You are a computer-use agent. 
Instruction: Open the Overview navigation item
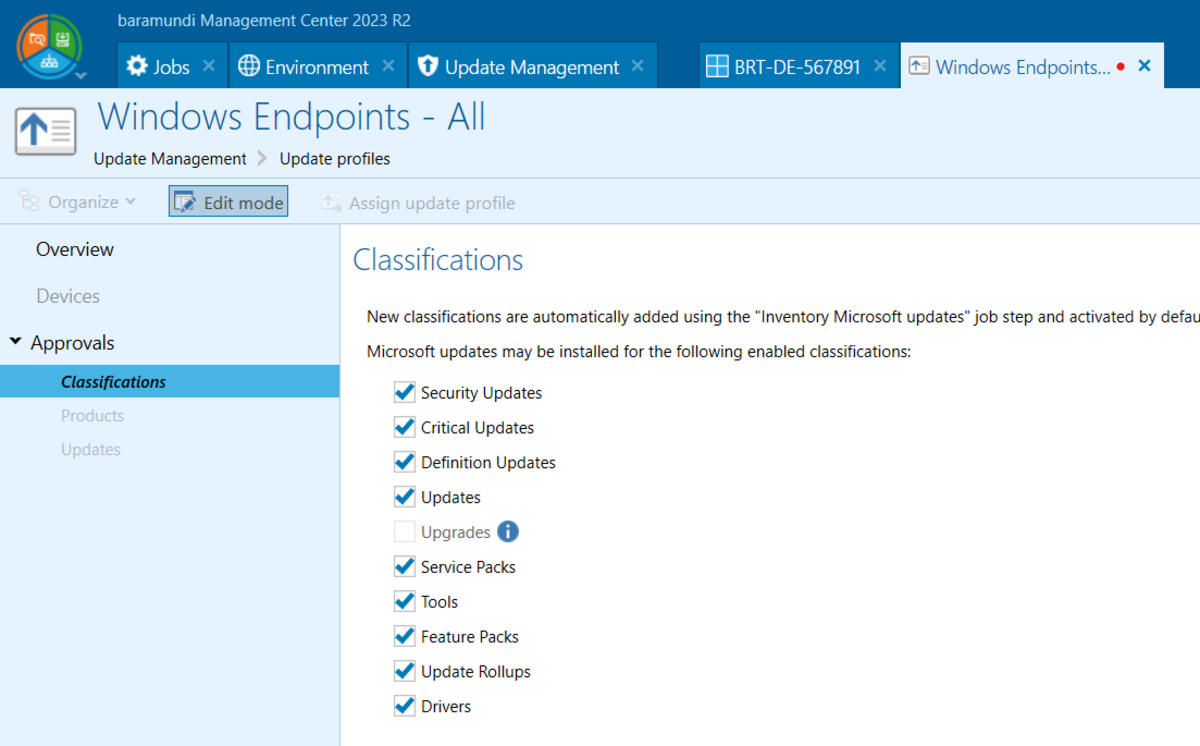[75, 249]
